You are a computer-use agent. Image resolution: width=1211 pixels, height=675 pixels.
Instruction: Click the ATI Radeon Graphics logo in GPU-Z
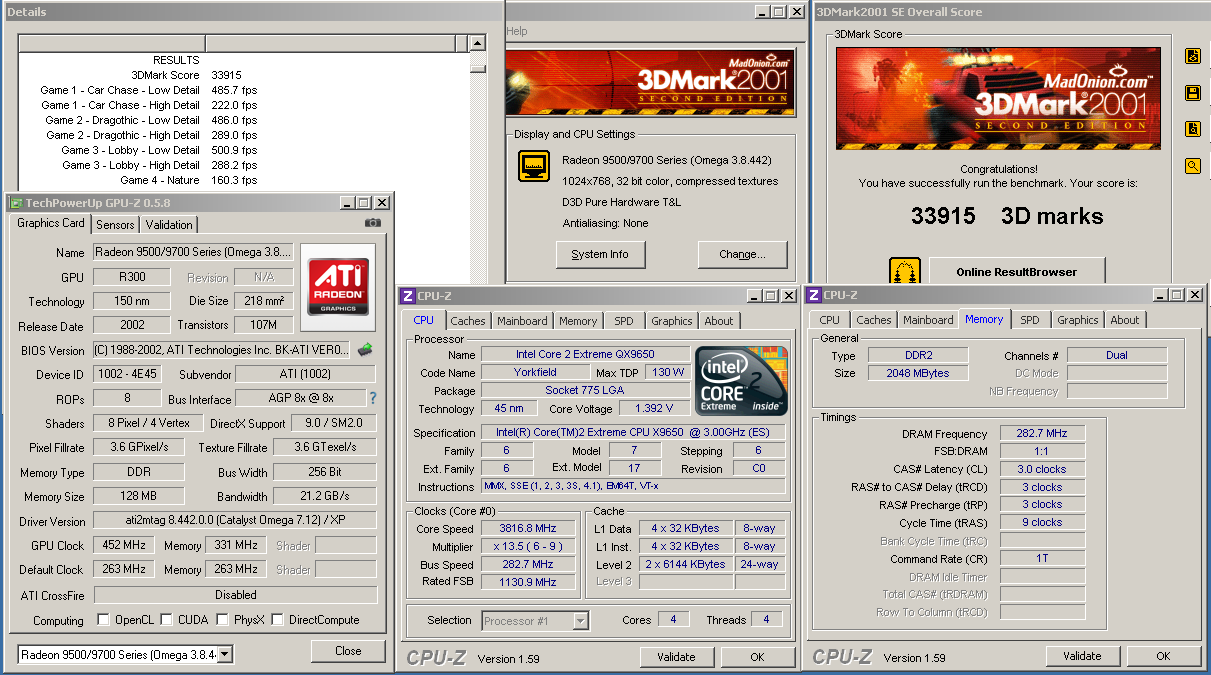coord(338,287)
